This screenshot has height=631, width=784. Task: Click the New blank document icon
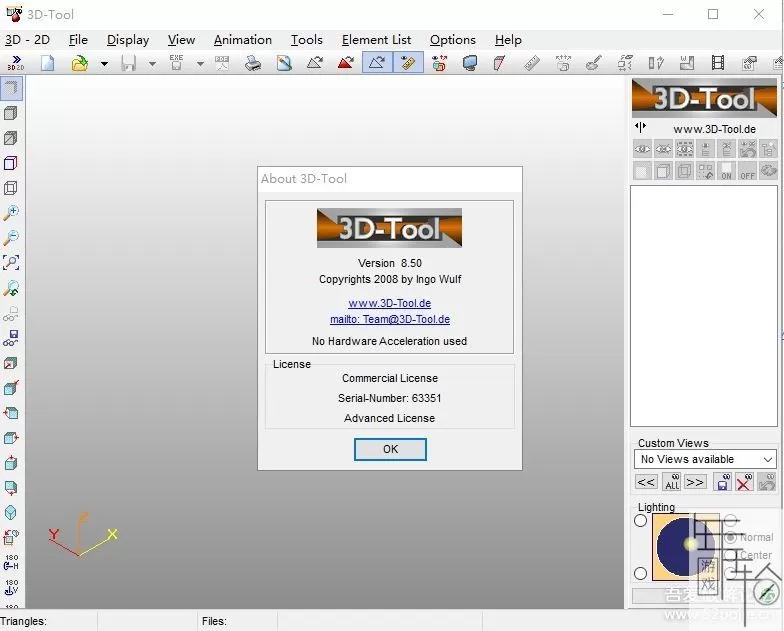point(48,63)
